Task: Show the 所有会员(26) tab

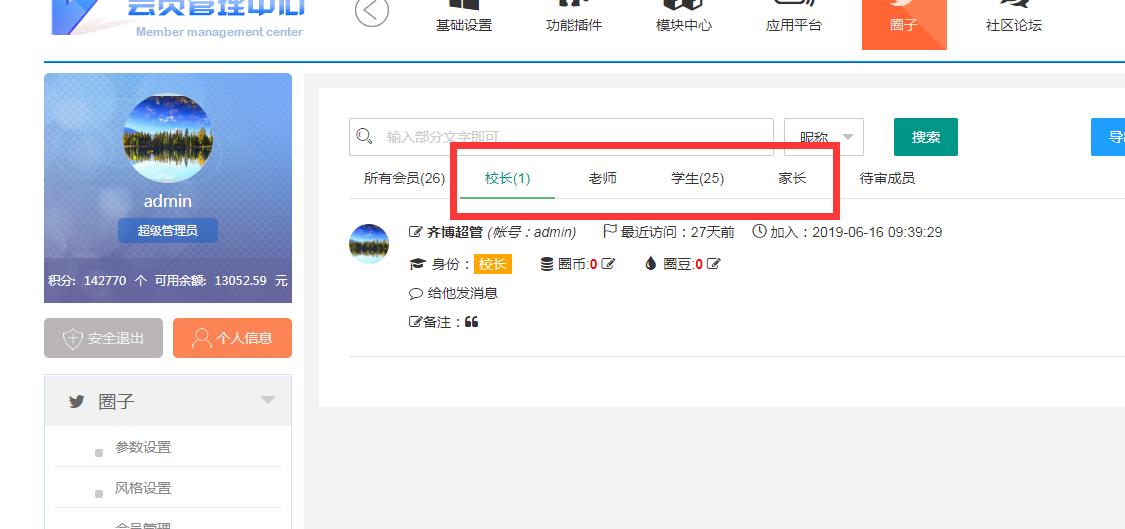Action: point(404,178)
